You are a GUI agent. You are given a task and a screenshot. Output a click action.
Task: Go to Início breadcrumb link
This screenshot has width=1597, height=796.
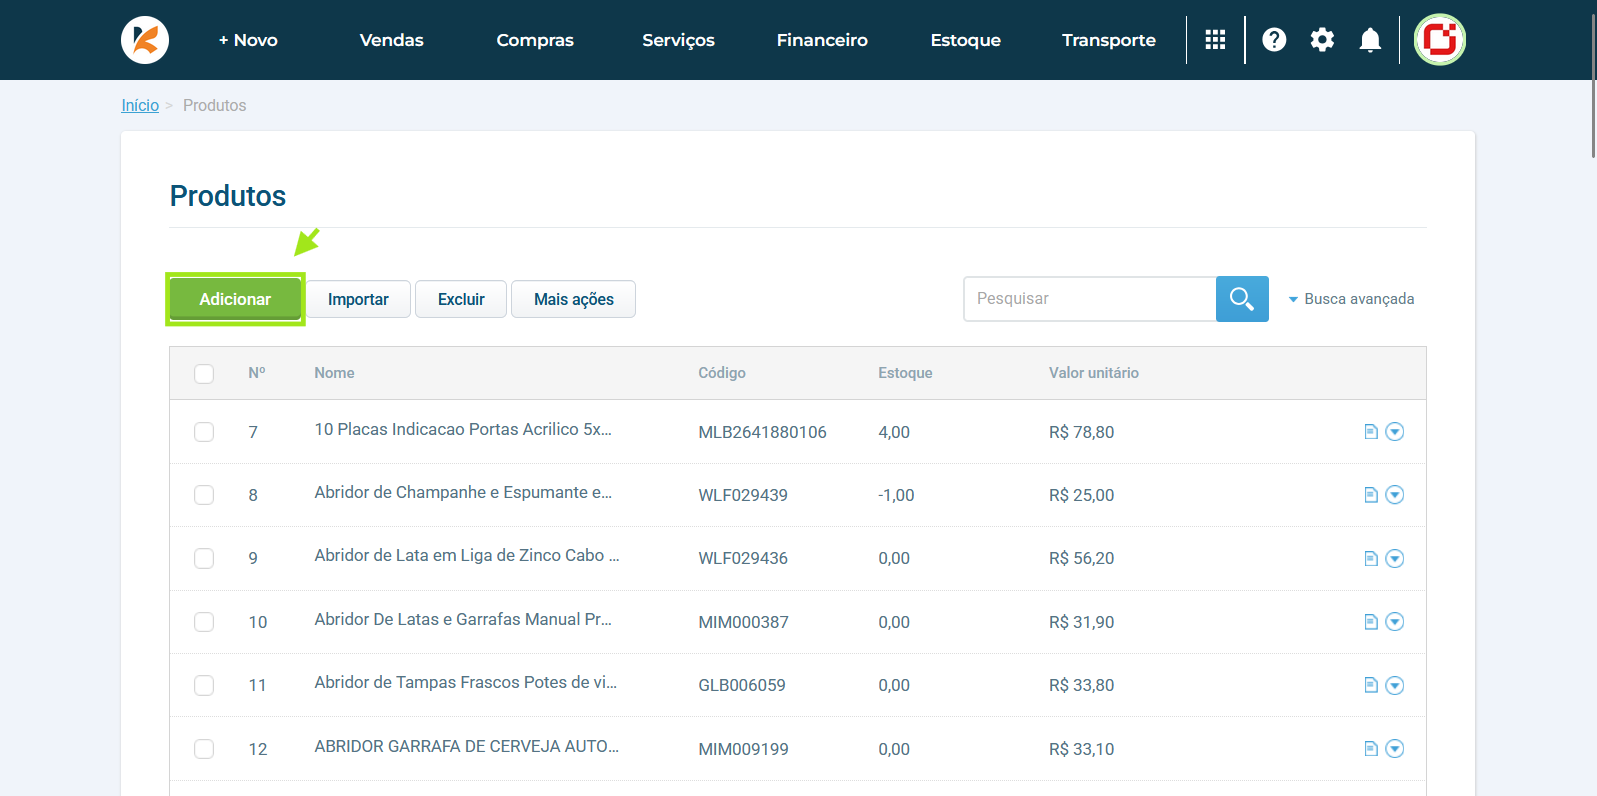140,105
